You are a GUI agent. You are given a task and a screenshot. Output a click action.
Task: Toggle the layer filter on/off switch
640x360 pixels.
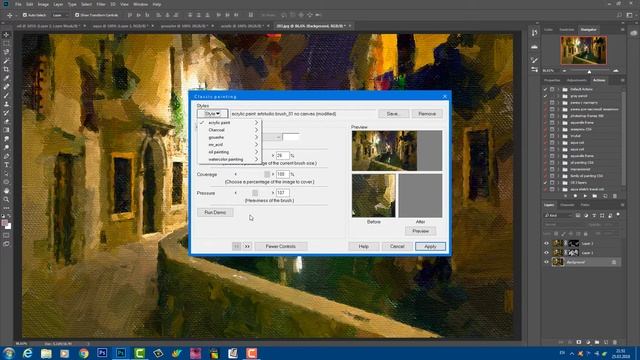[618, 215]
